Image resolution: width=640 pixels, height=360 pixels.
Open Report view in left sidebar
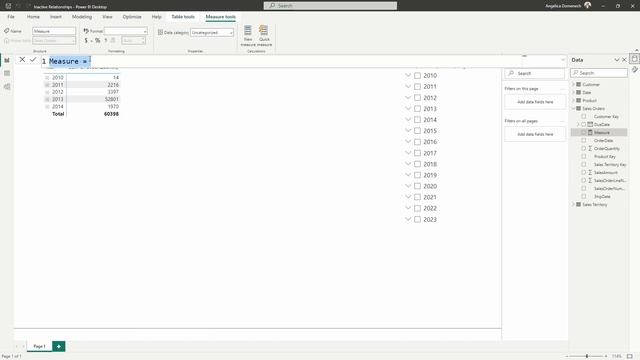coord(7,60)
